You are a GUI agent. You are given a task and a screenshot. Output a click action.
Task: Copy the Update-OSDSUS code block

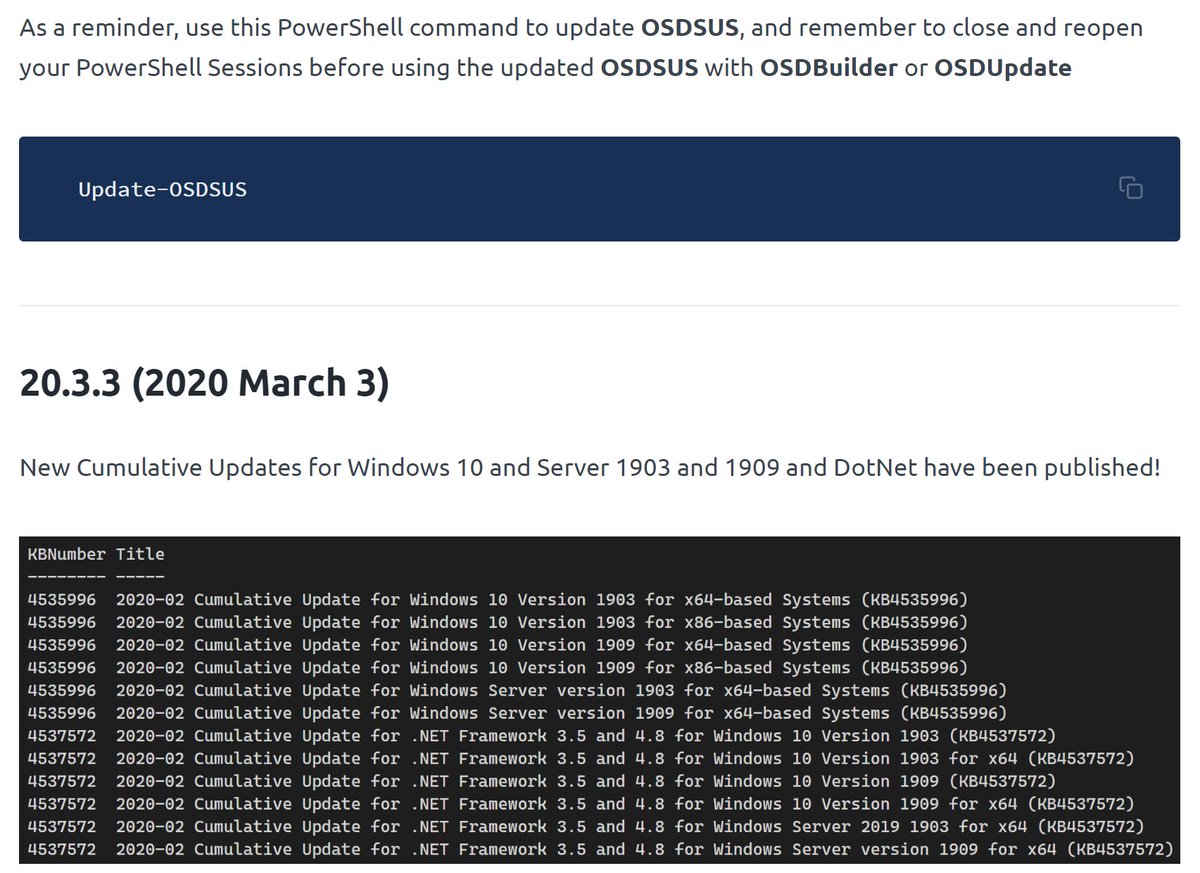(1131, 188)
